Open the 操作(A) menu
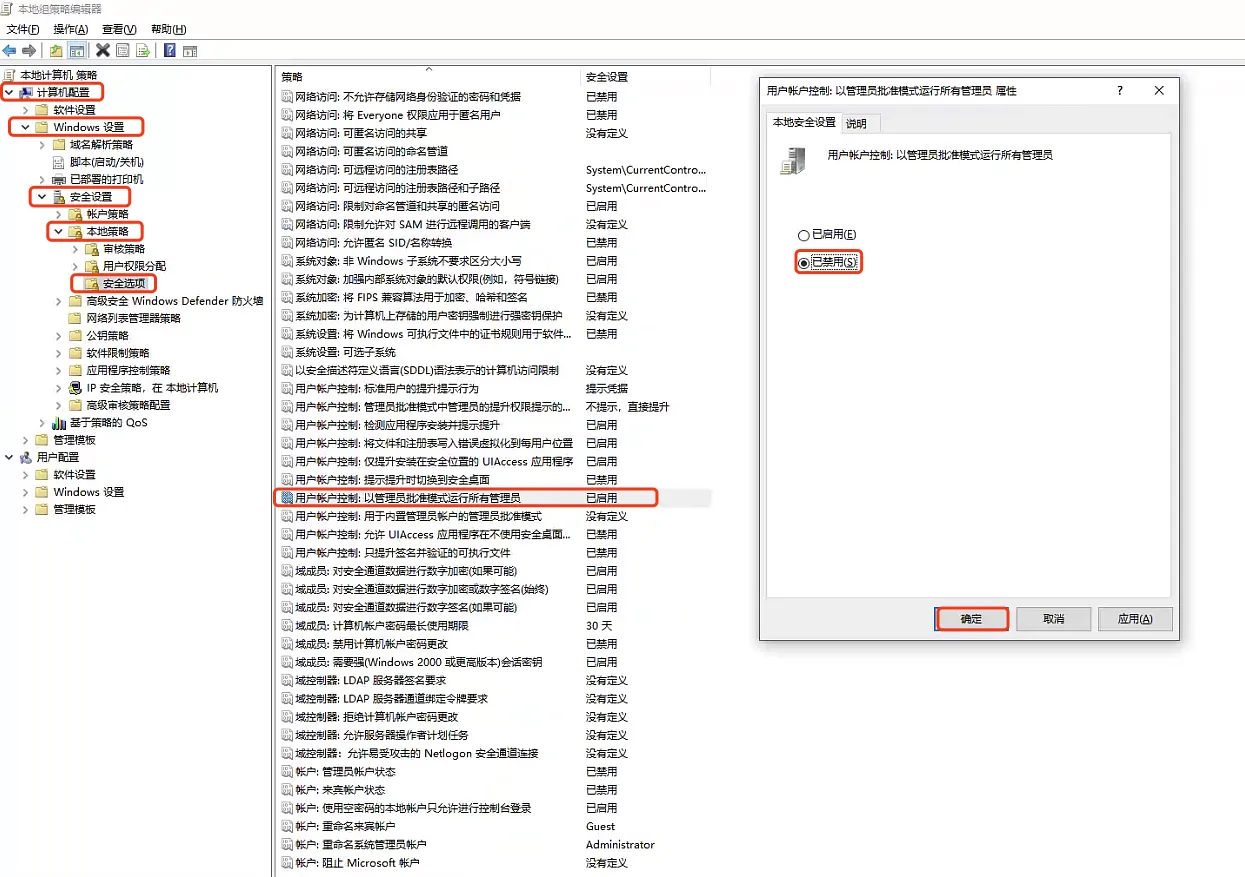 pyautogui.click(x=70, y=29)
